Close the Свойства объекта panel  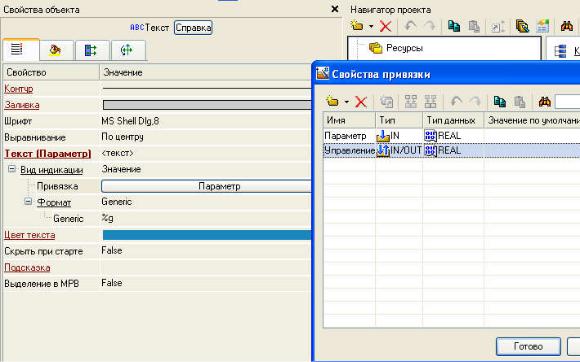pos(335,9)
